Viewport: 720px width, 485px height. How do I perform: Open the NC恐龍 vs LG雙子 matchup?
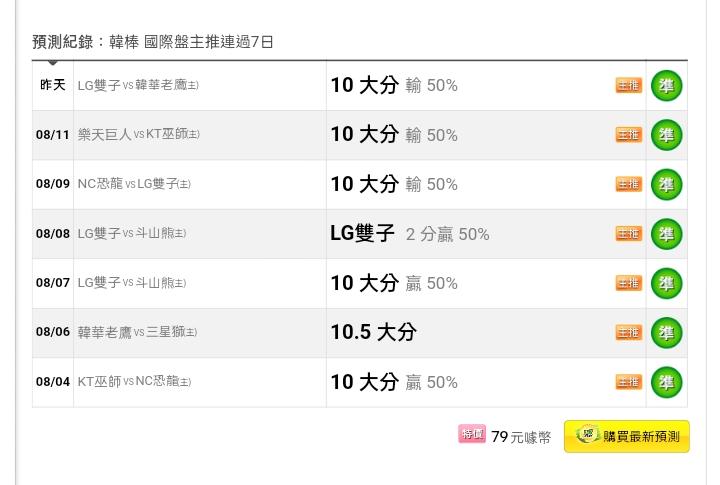[x=134, y=184]
